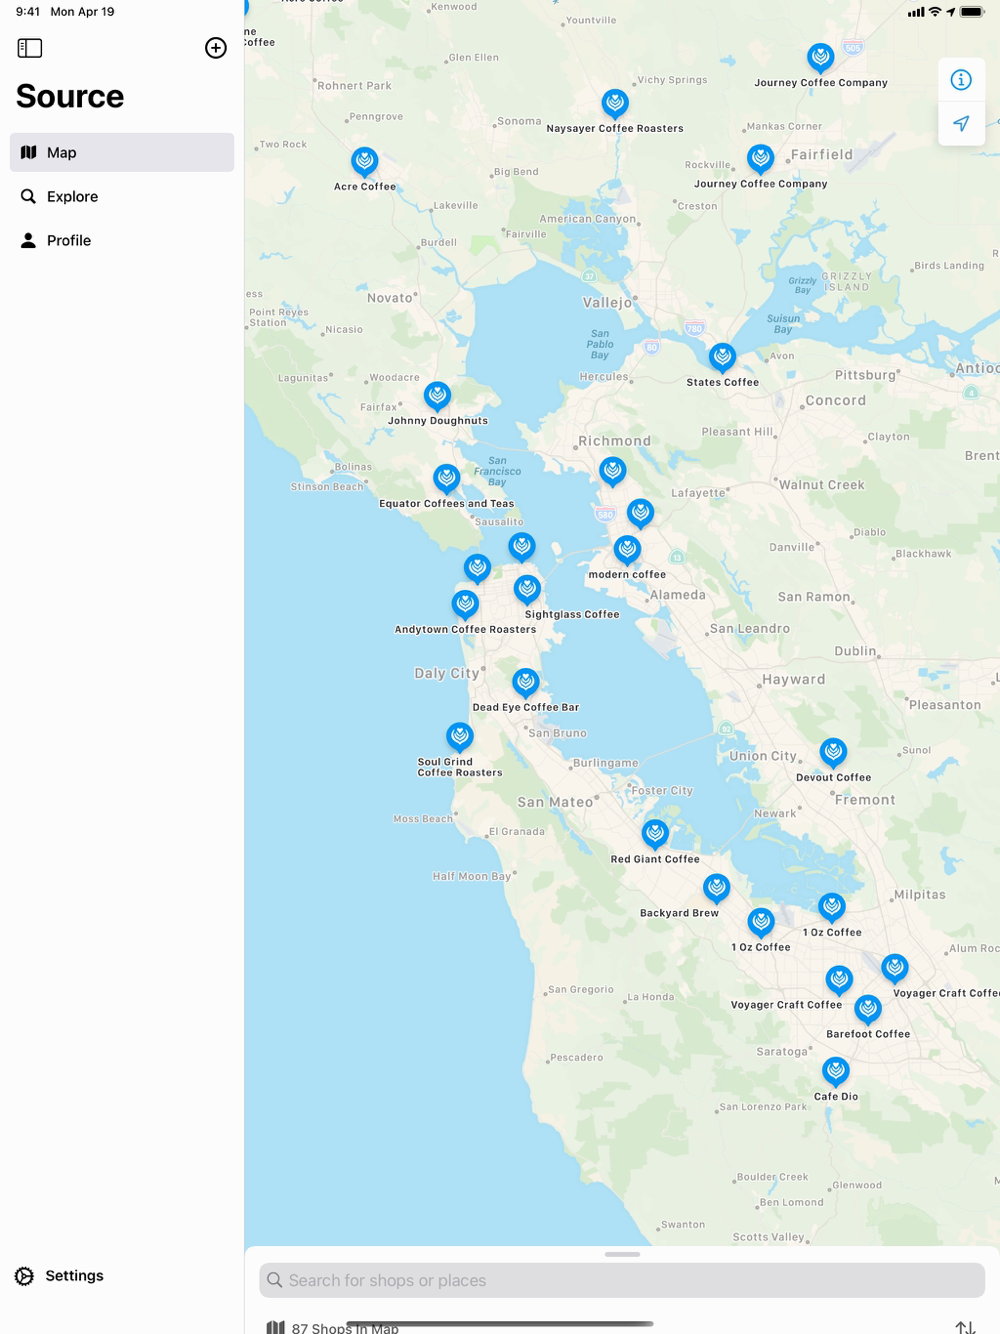Open Settings at sidebar bottom
Screen dimensions: 1000x1334
pos(60,1276)
